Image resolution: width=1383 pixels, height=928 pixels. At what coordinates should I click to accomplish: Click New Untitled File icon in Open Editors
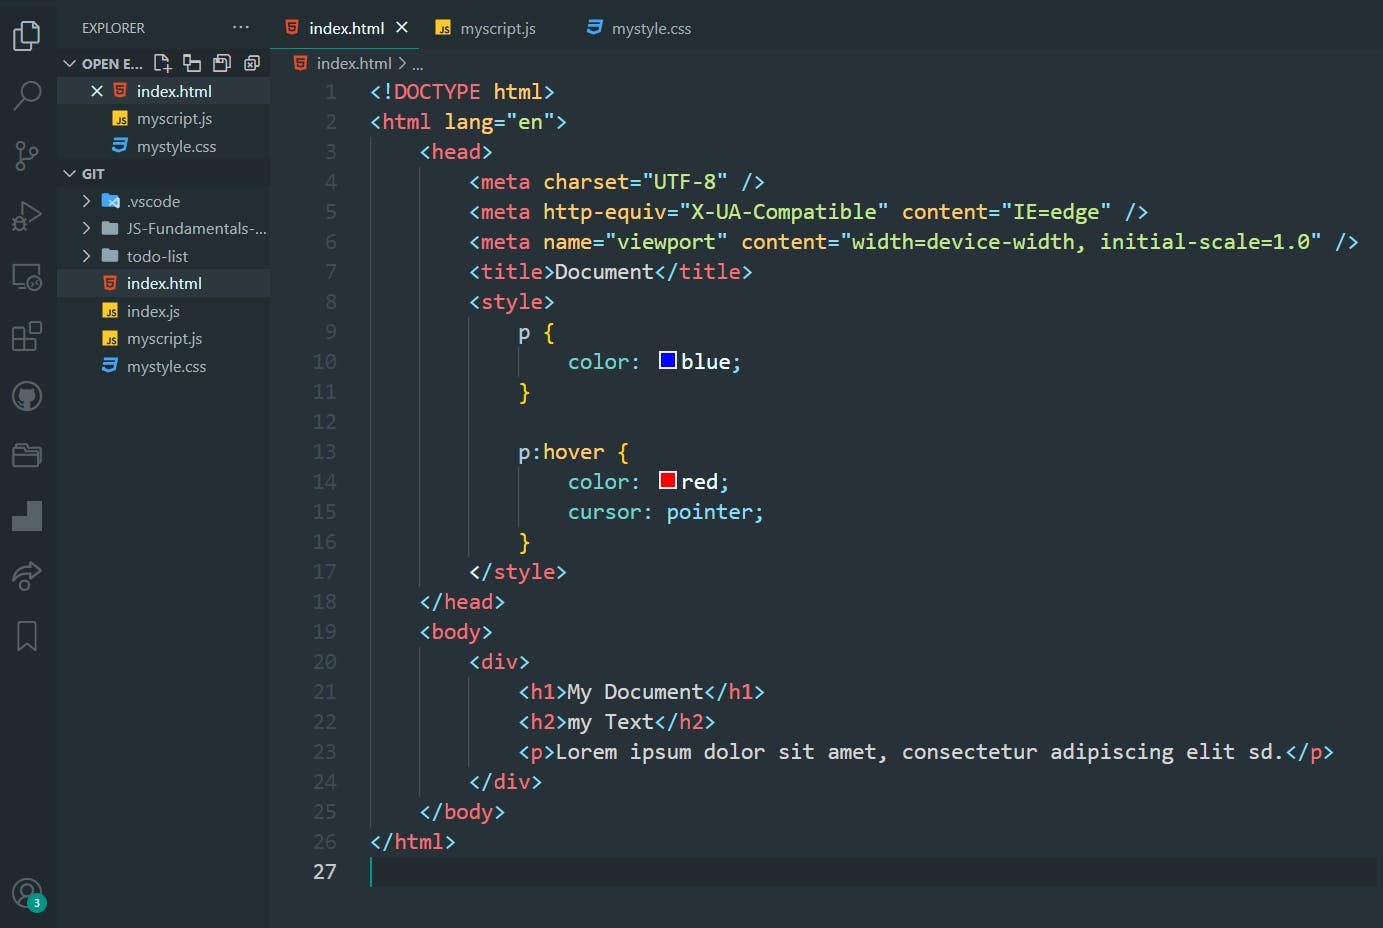point(162,63)
